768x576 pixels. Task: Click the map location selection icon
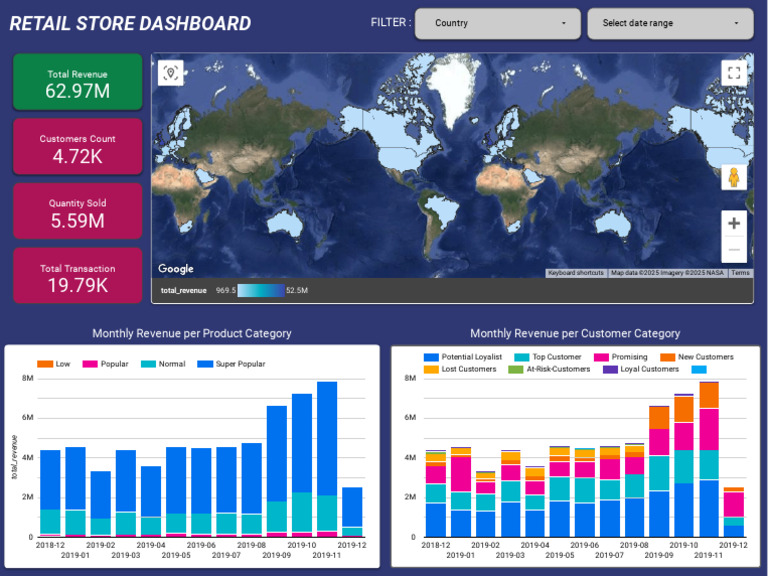click(170, 73)
